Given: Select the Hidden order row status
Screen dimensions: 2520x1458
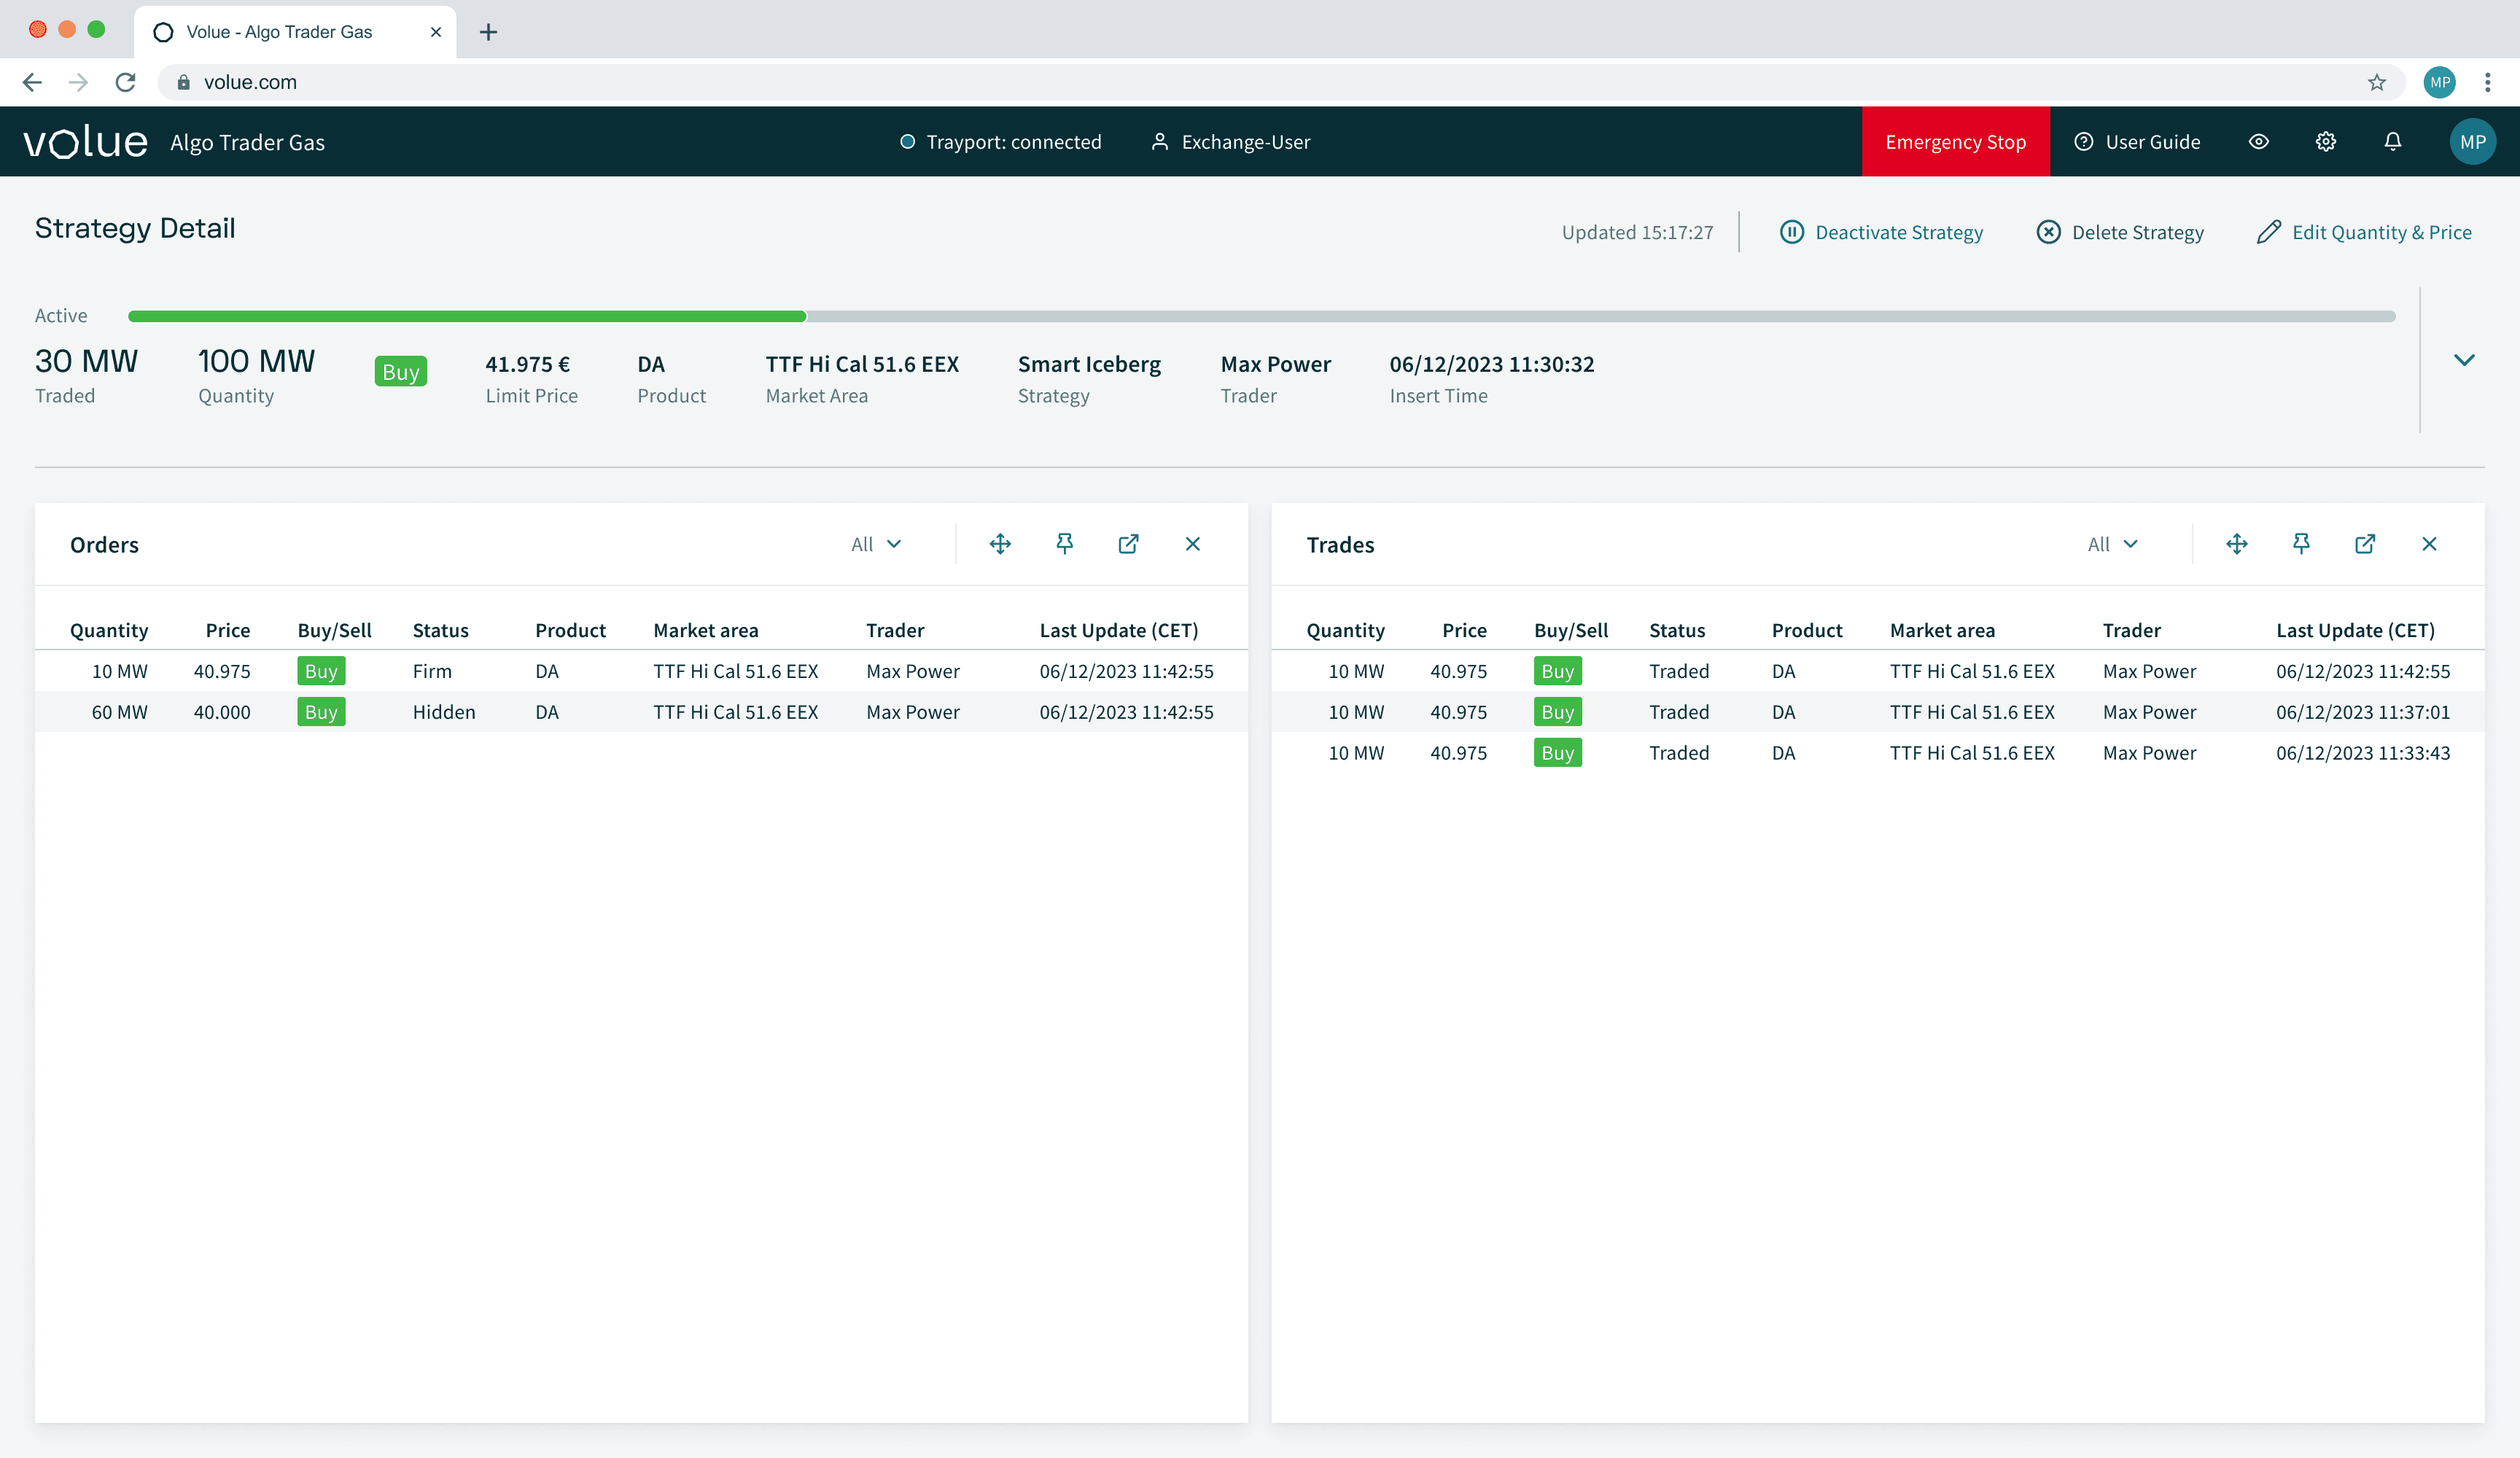Looking at the screenshot, I should click(x=444, y=712).
